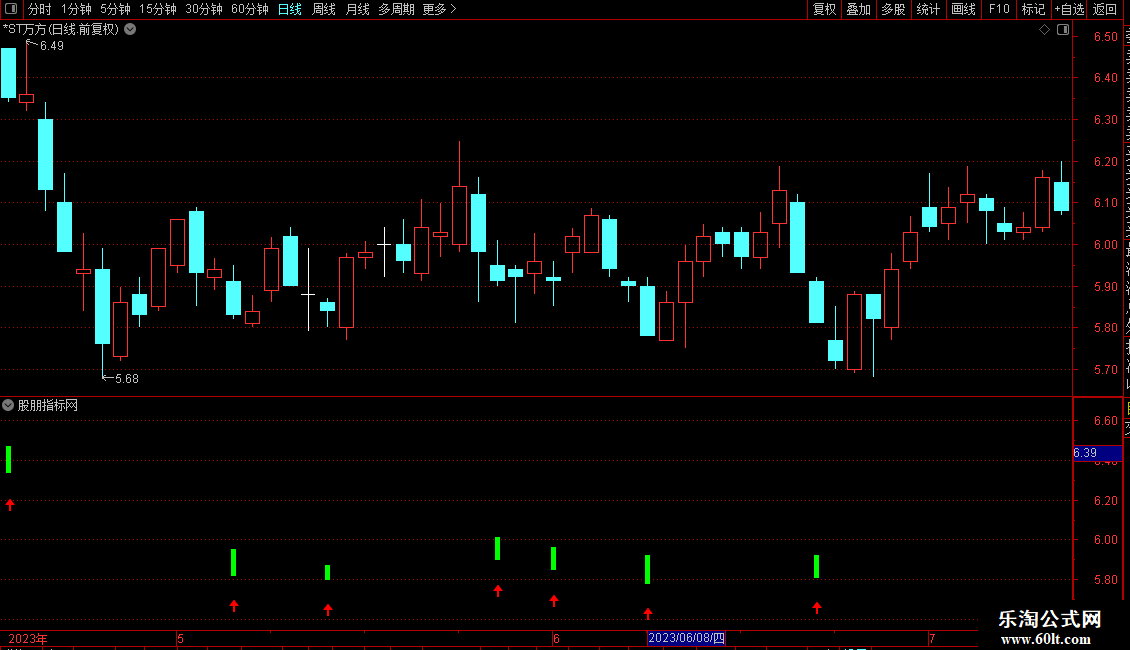Select the 1分钟 period
Image resolution: width=1130 pixels, height=650 pixels.
[x=76, y=9]
